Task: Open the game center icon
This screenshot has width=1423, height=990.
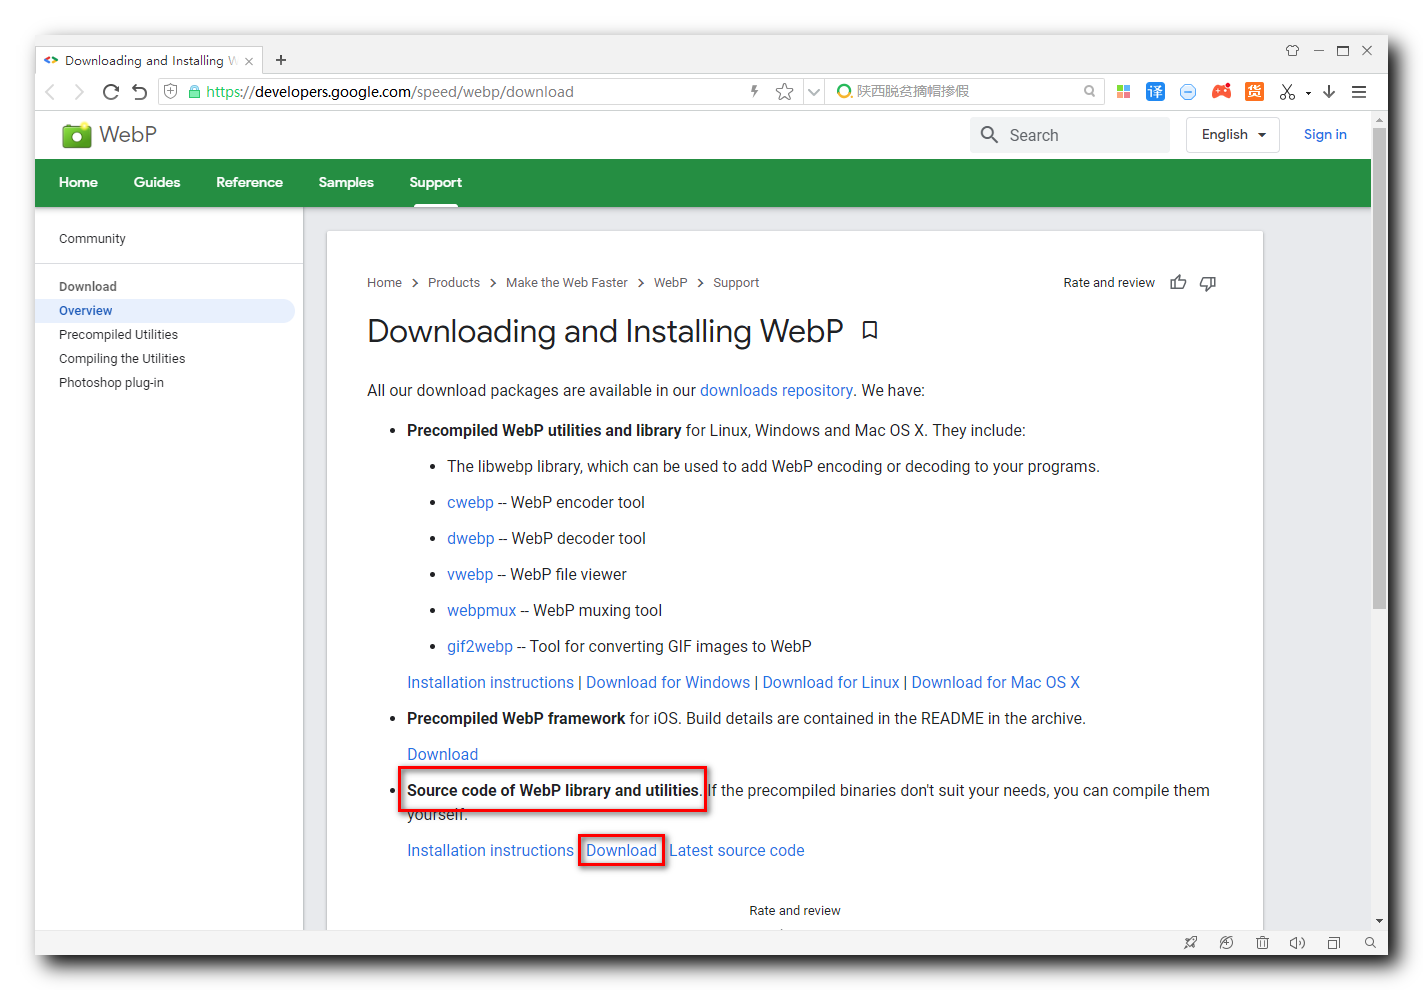Action: (1221, 91)
